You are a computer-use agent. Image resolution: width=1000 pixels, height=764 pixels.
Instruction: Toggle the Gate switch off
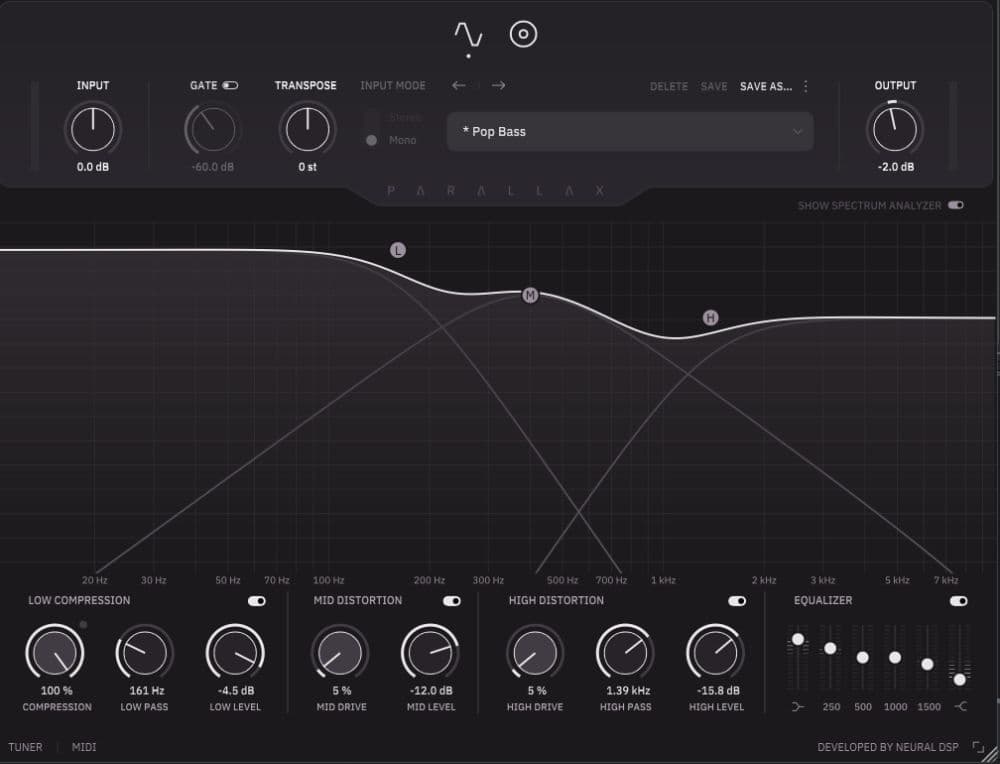[x=230, y=85]
